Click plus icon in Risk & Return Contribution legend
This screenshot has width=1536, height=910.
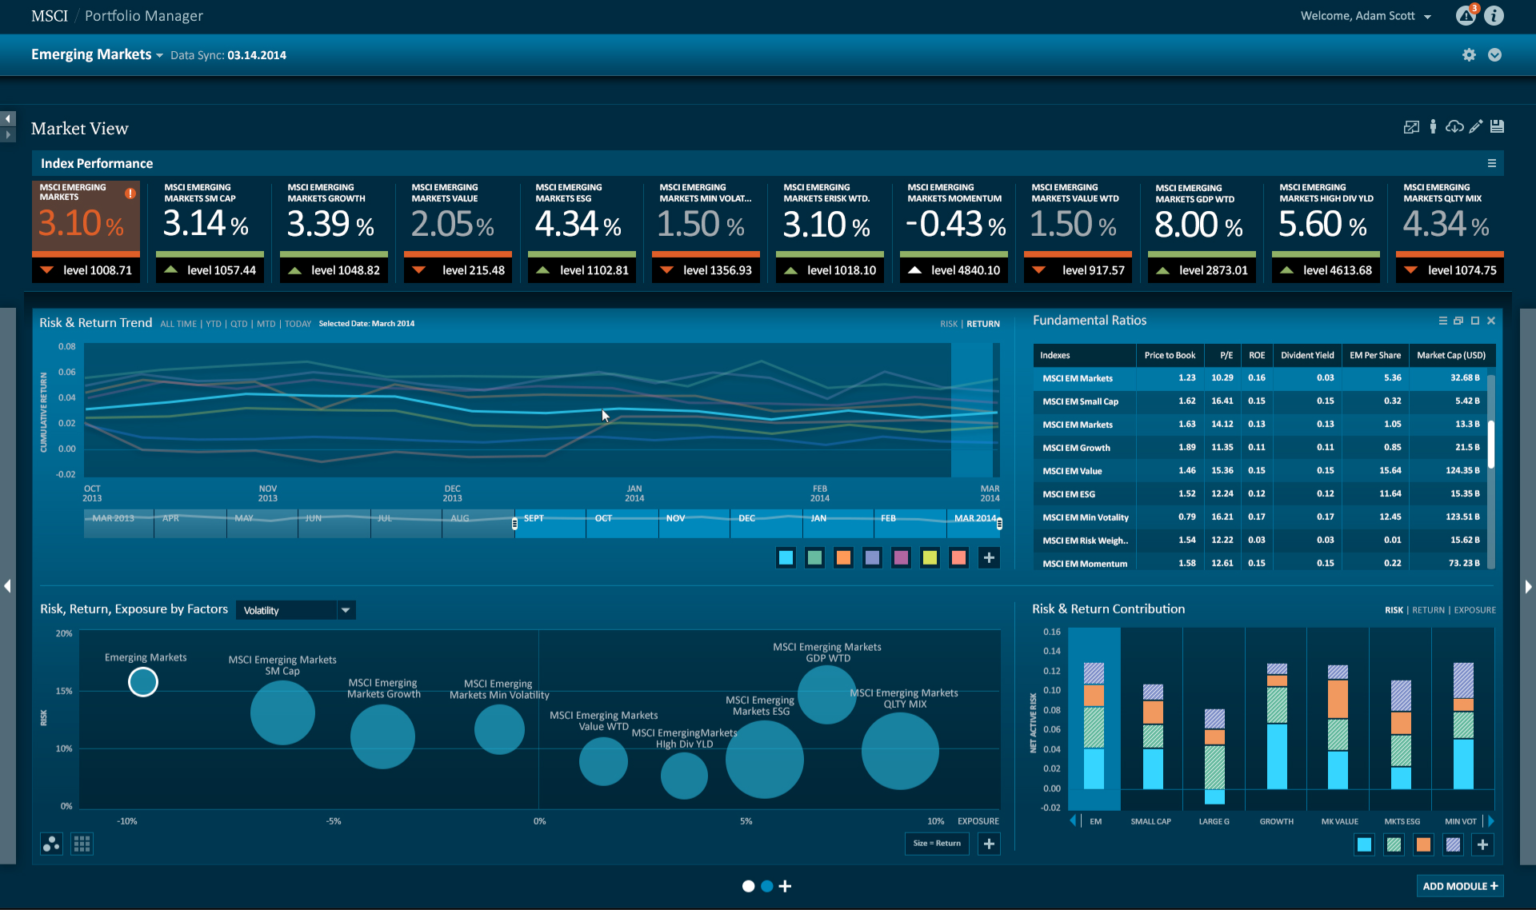[x=1483, y=845]
